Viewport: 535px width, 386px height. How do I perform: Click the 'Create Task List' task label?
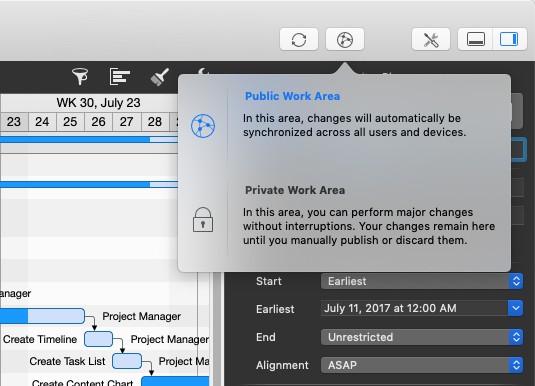(67, 361)
